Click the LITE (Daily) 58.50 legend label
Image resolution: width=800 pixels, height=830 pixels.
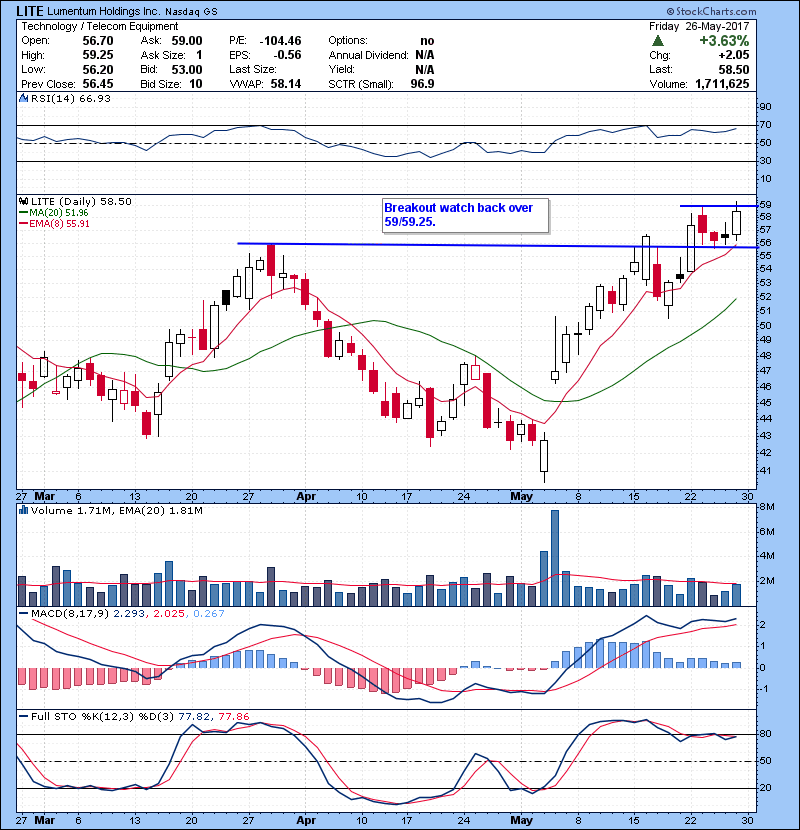click(81, 202)
